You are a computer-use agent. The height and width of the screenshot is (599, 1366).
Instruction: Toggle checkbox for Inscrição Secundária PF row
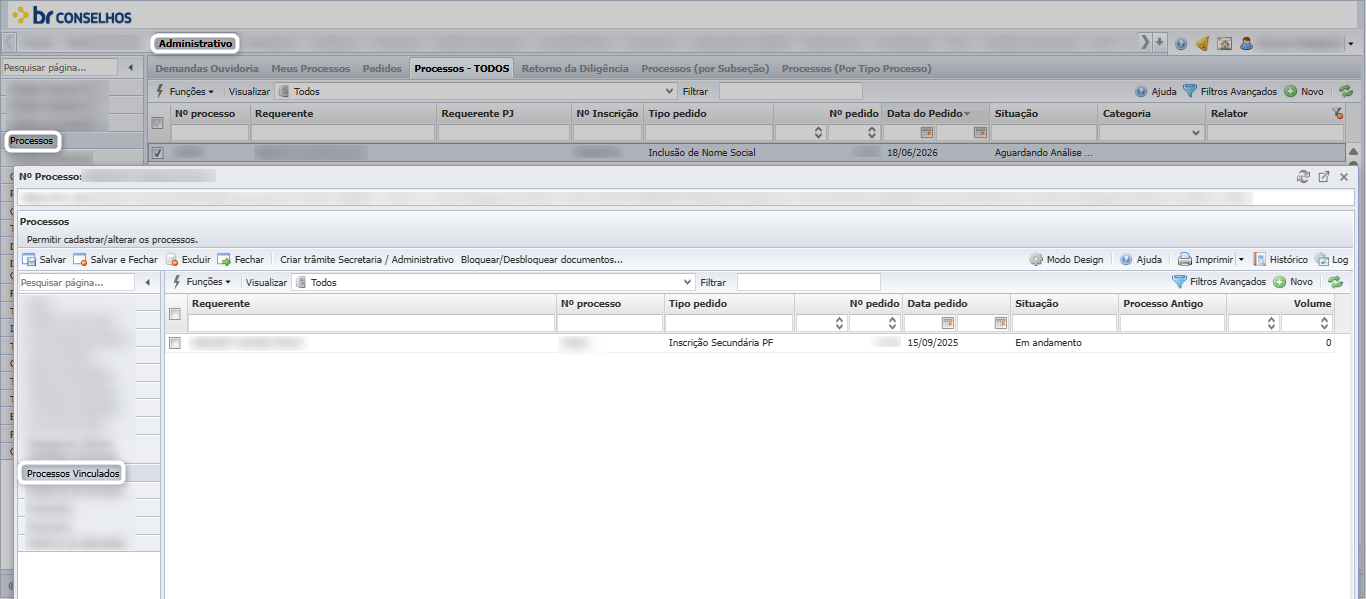[175, 343]
